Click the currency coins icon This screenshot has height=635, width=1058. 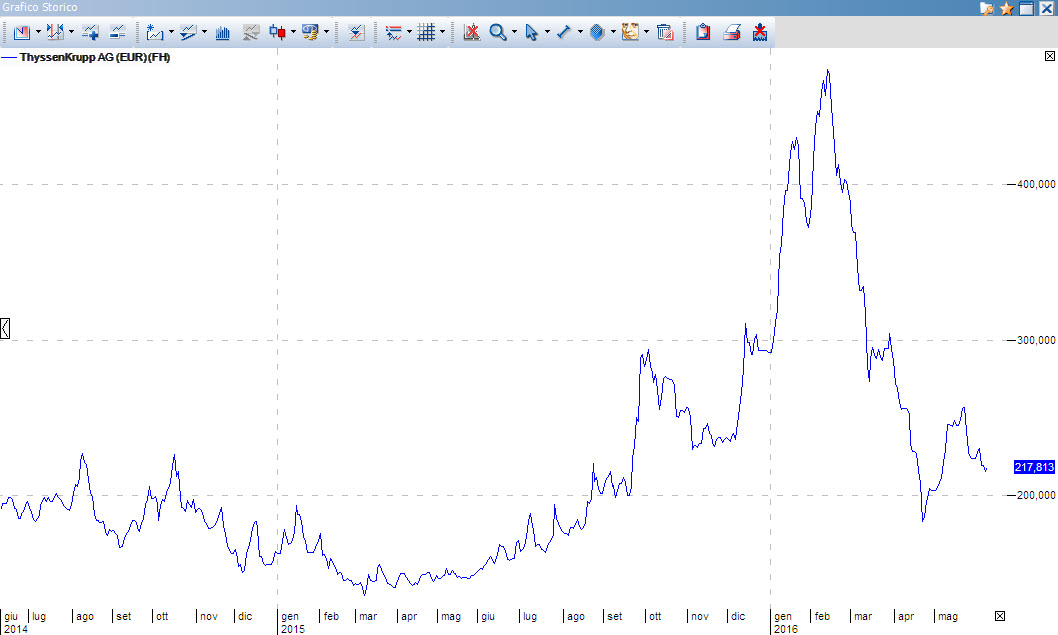pos(310,32)
